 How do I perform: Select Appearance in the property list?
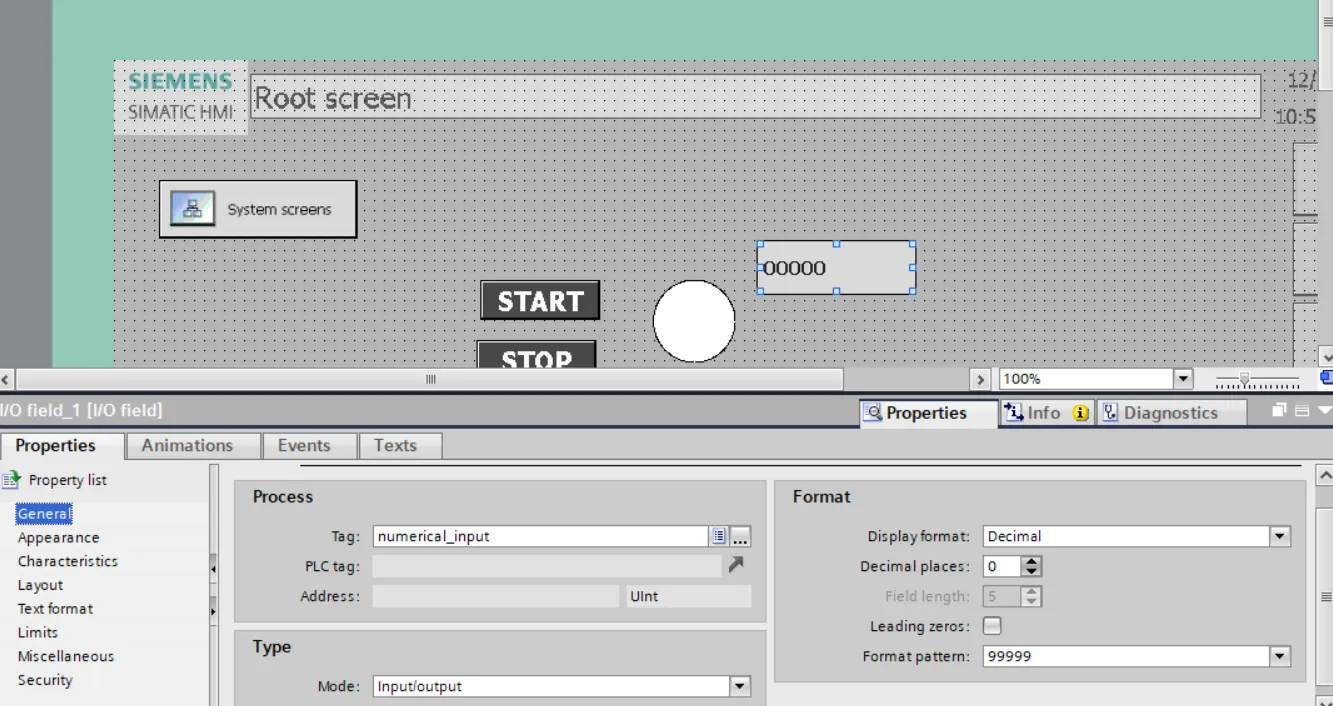pyautogui.click(x=58, y=538)
